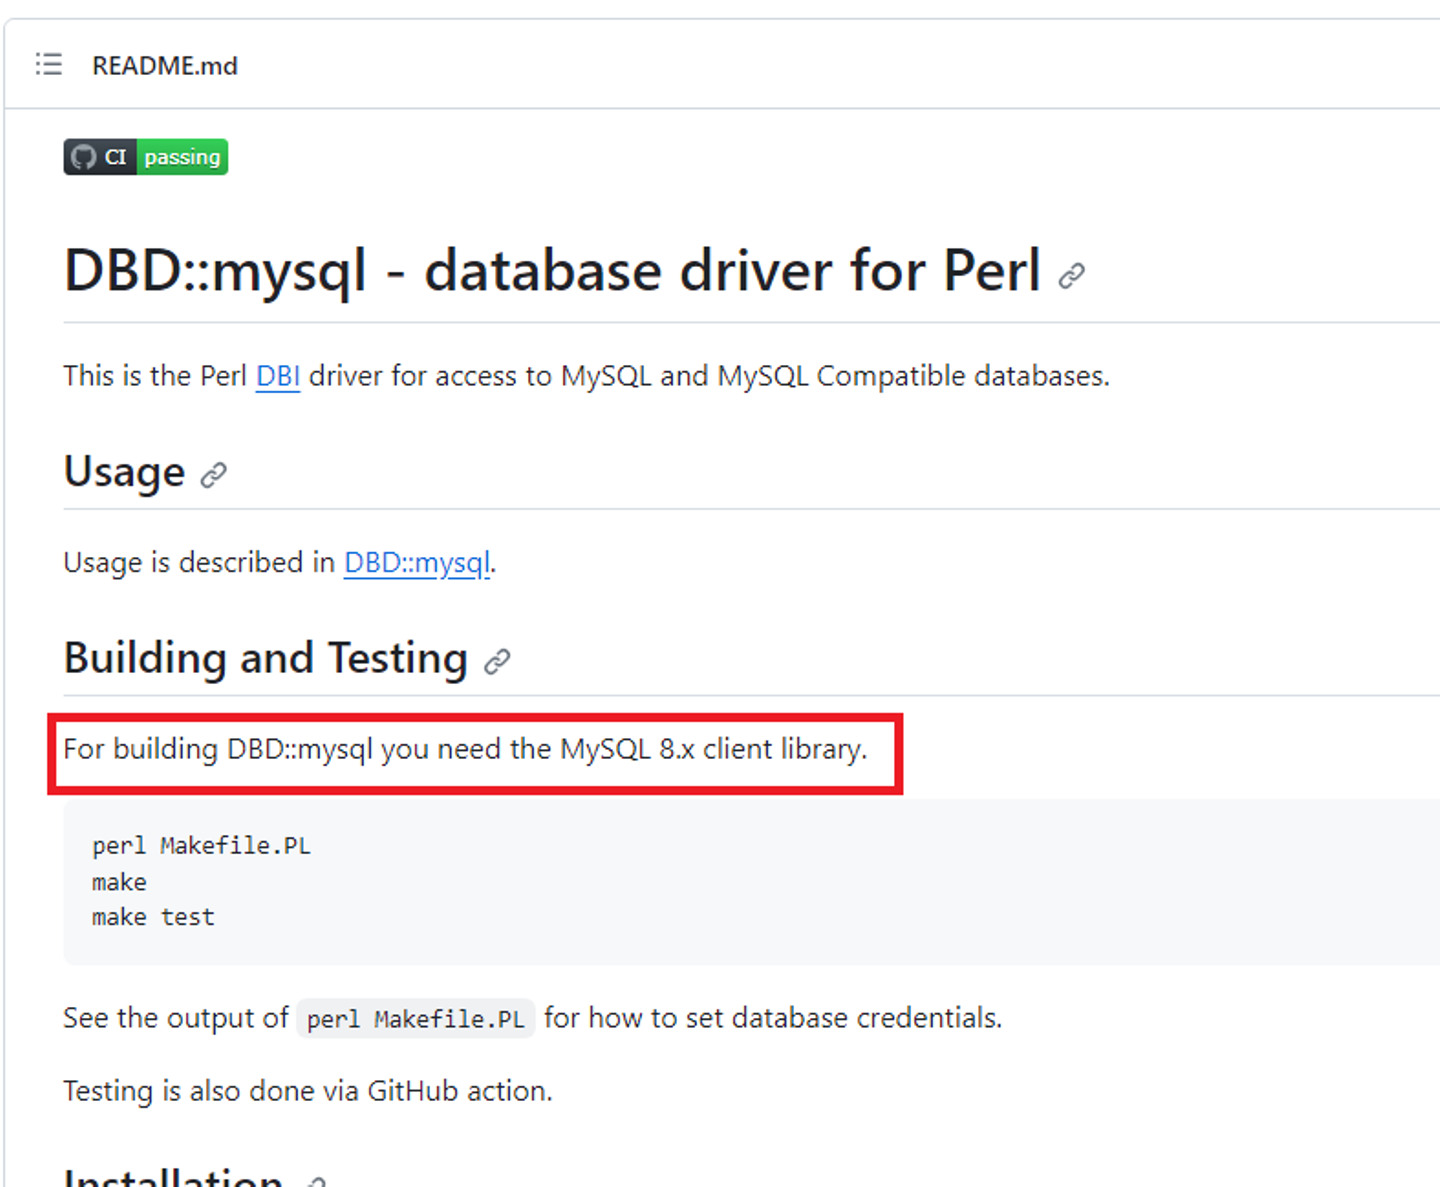This screenshot has width=1440, height=1187.
Task: Click the GitHub logo in CI badge
Action: click(x=84, y=157)
